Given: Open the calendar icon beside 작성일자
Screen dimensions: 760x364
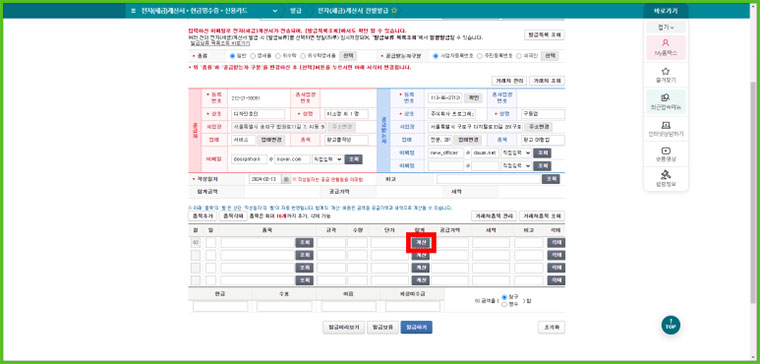Looking at the screenshot, I should tap(285, 179).
